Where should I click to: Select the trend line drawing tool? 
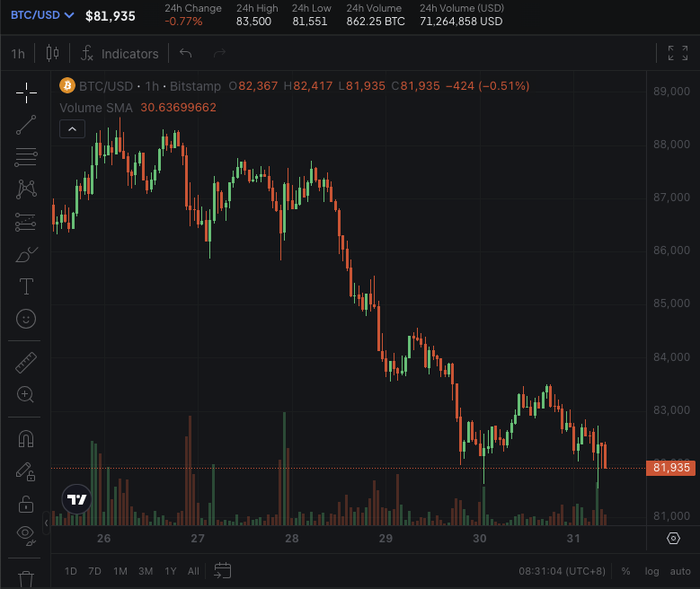[26, 124]
